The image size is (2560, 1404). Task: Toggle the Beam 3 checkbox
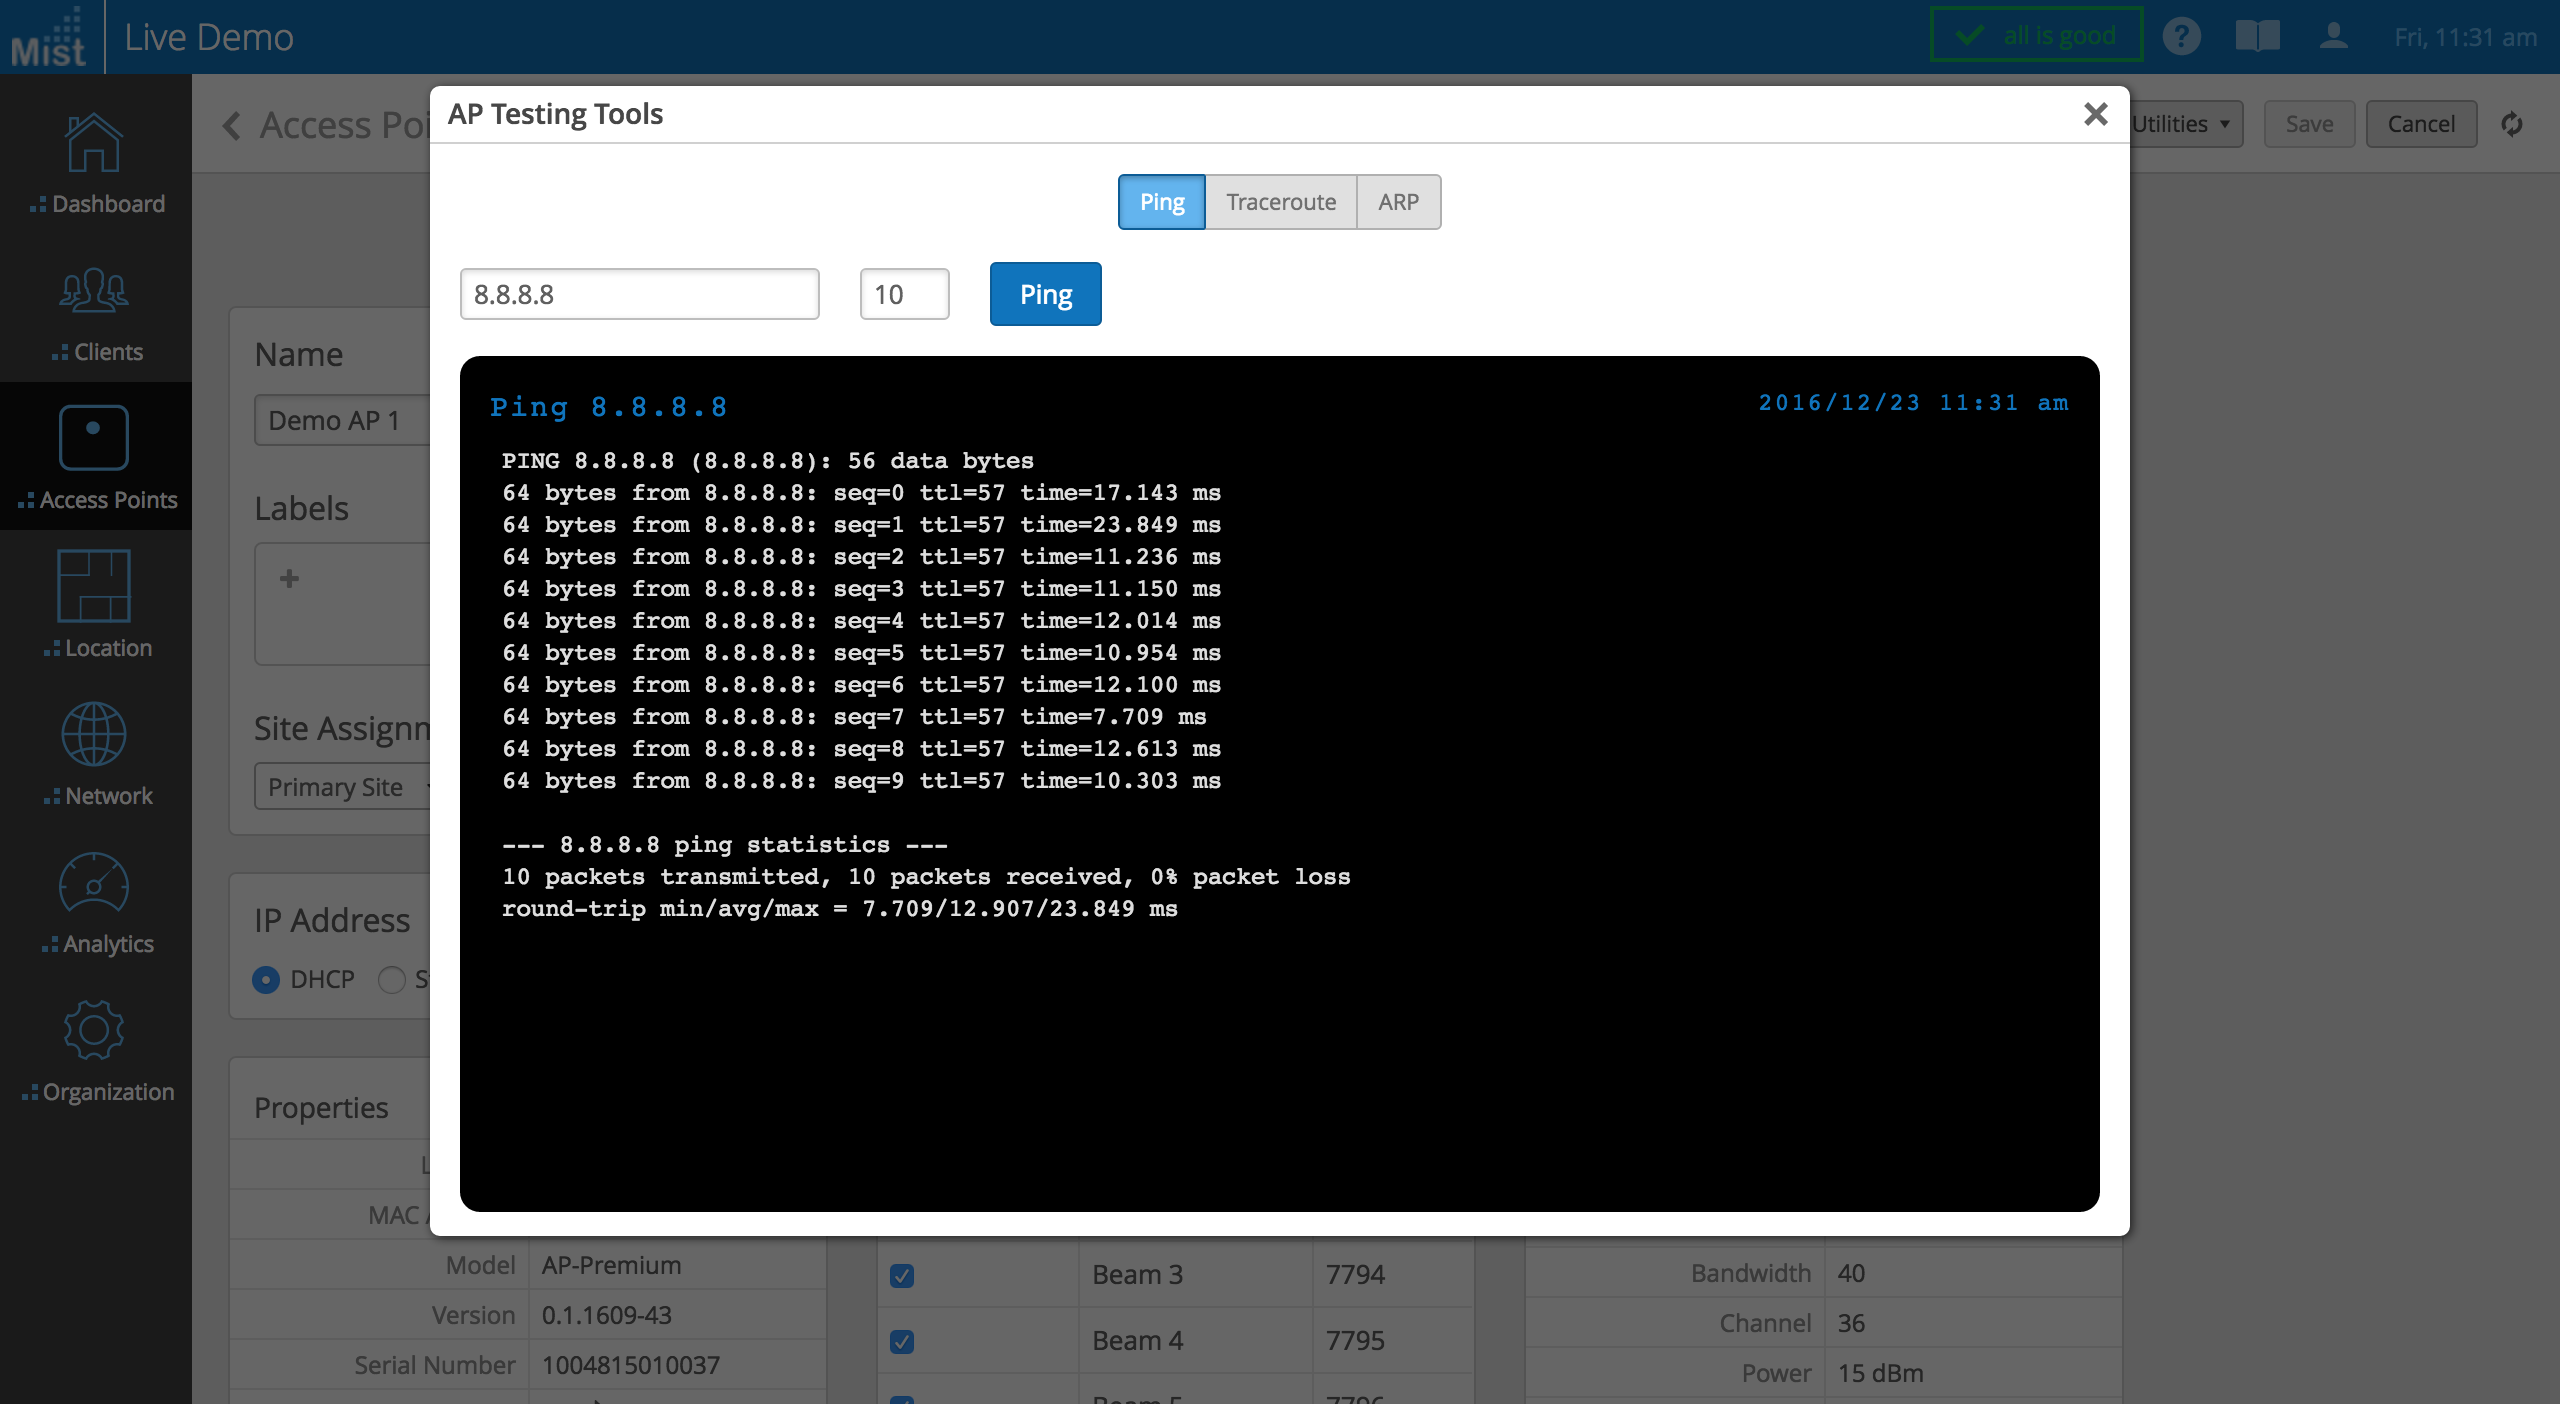tap(902, 1275)
